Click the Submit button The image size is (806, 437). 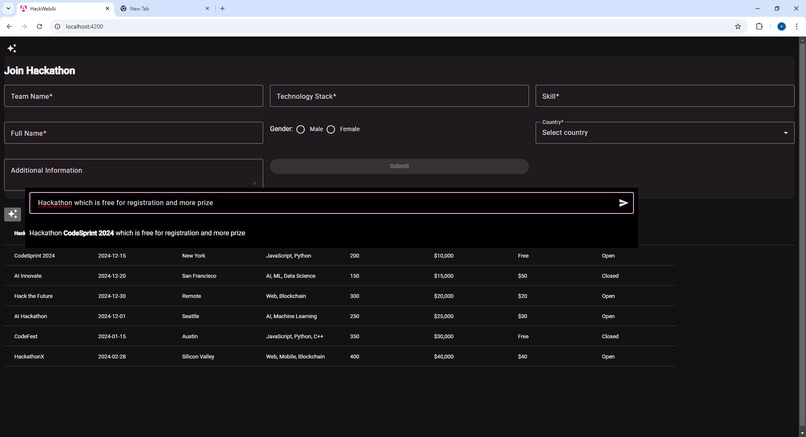pyautogui.click(x=399, y=166)
